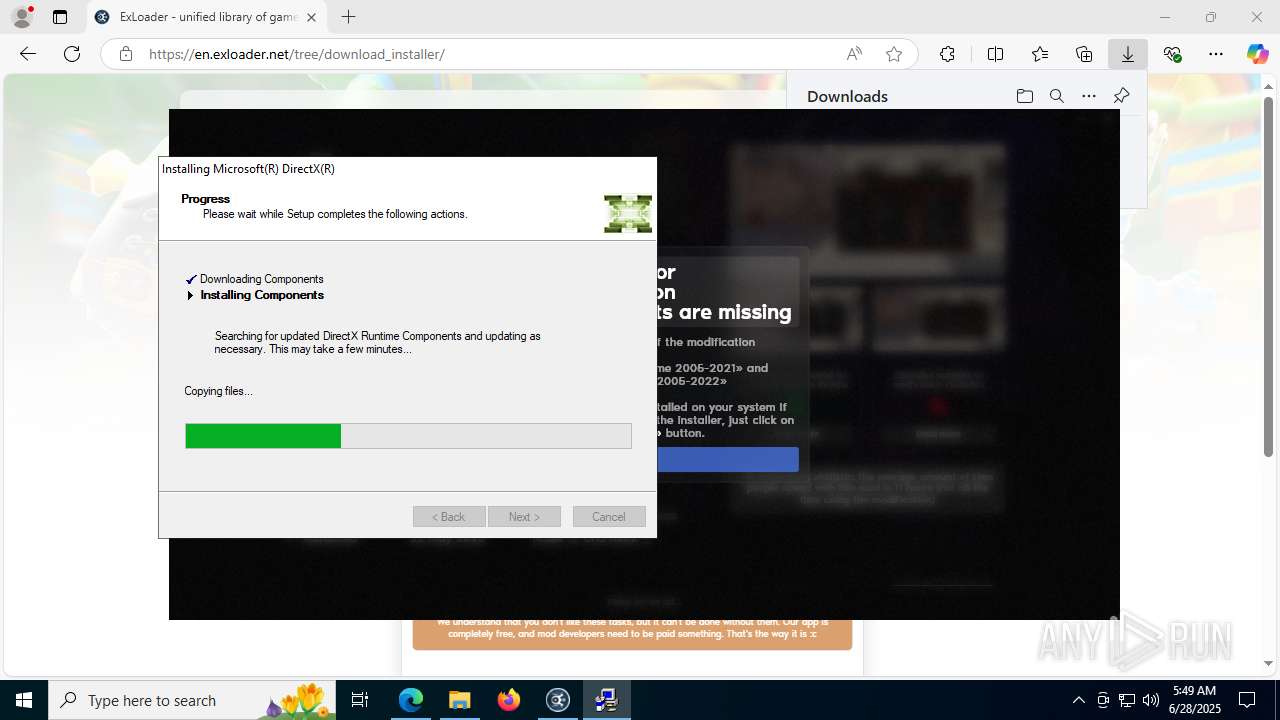View site information lock icon
Screen dimensions: 1280x720
coord(126,54)
